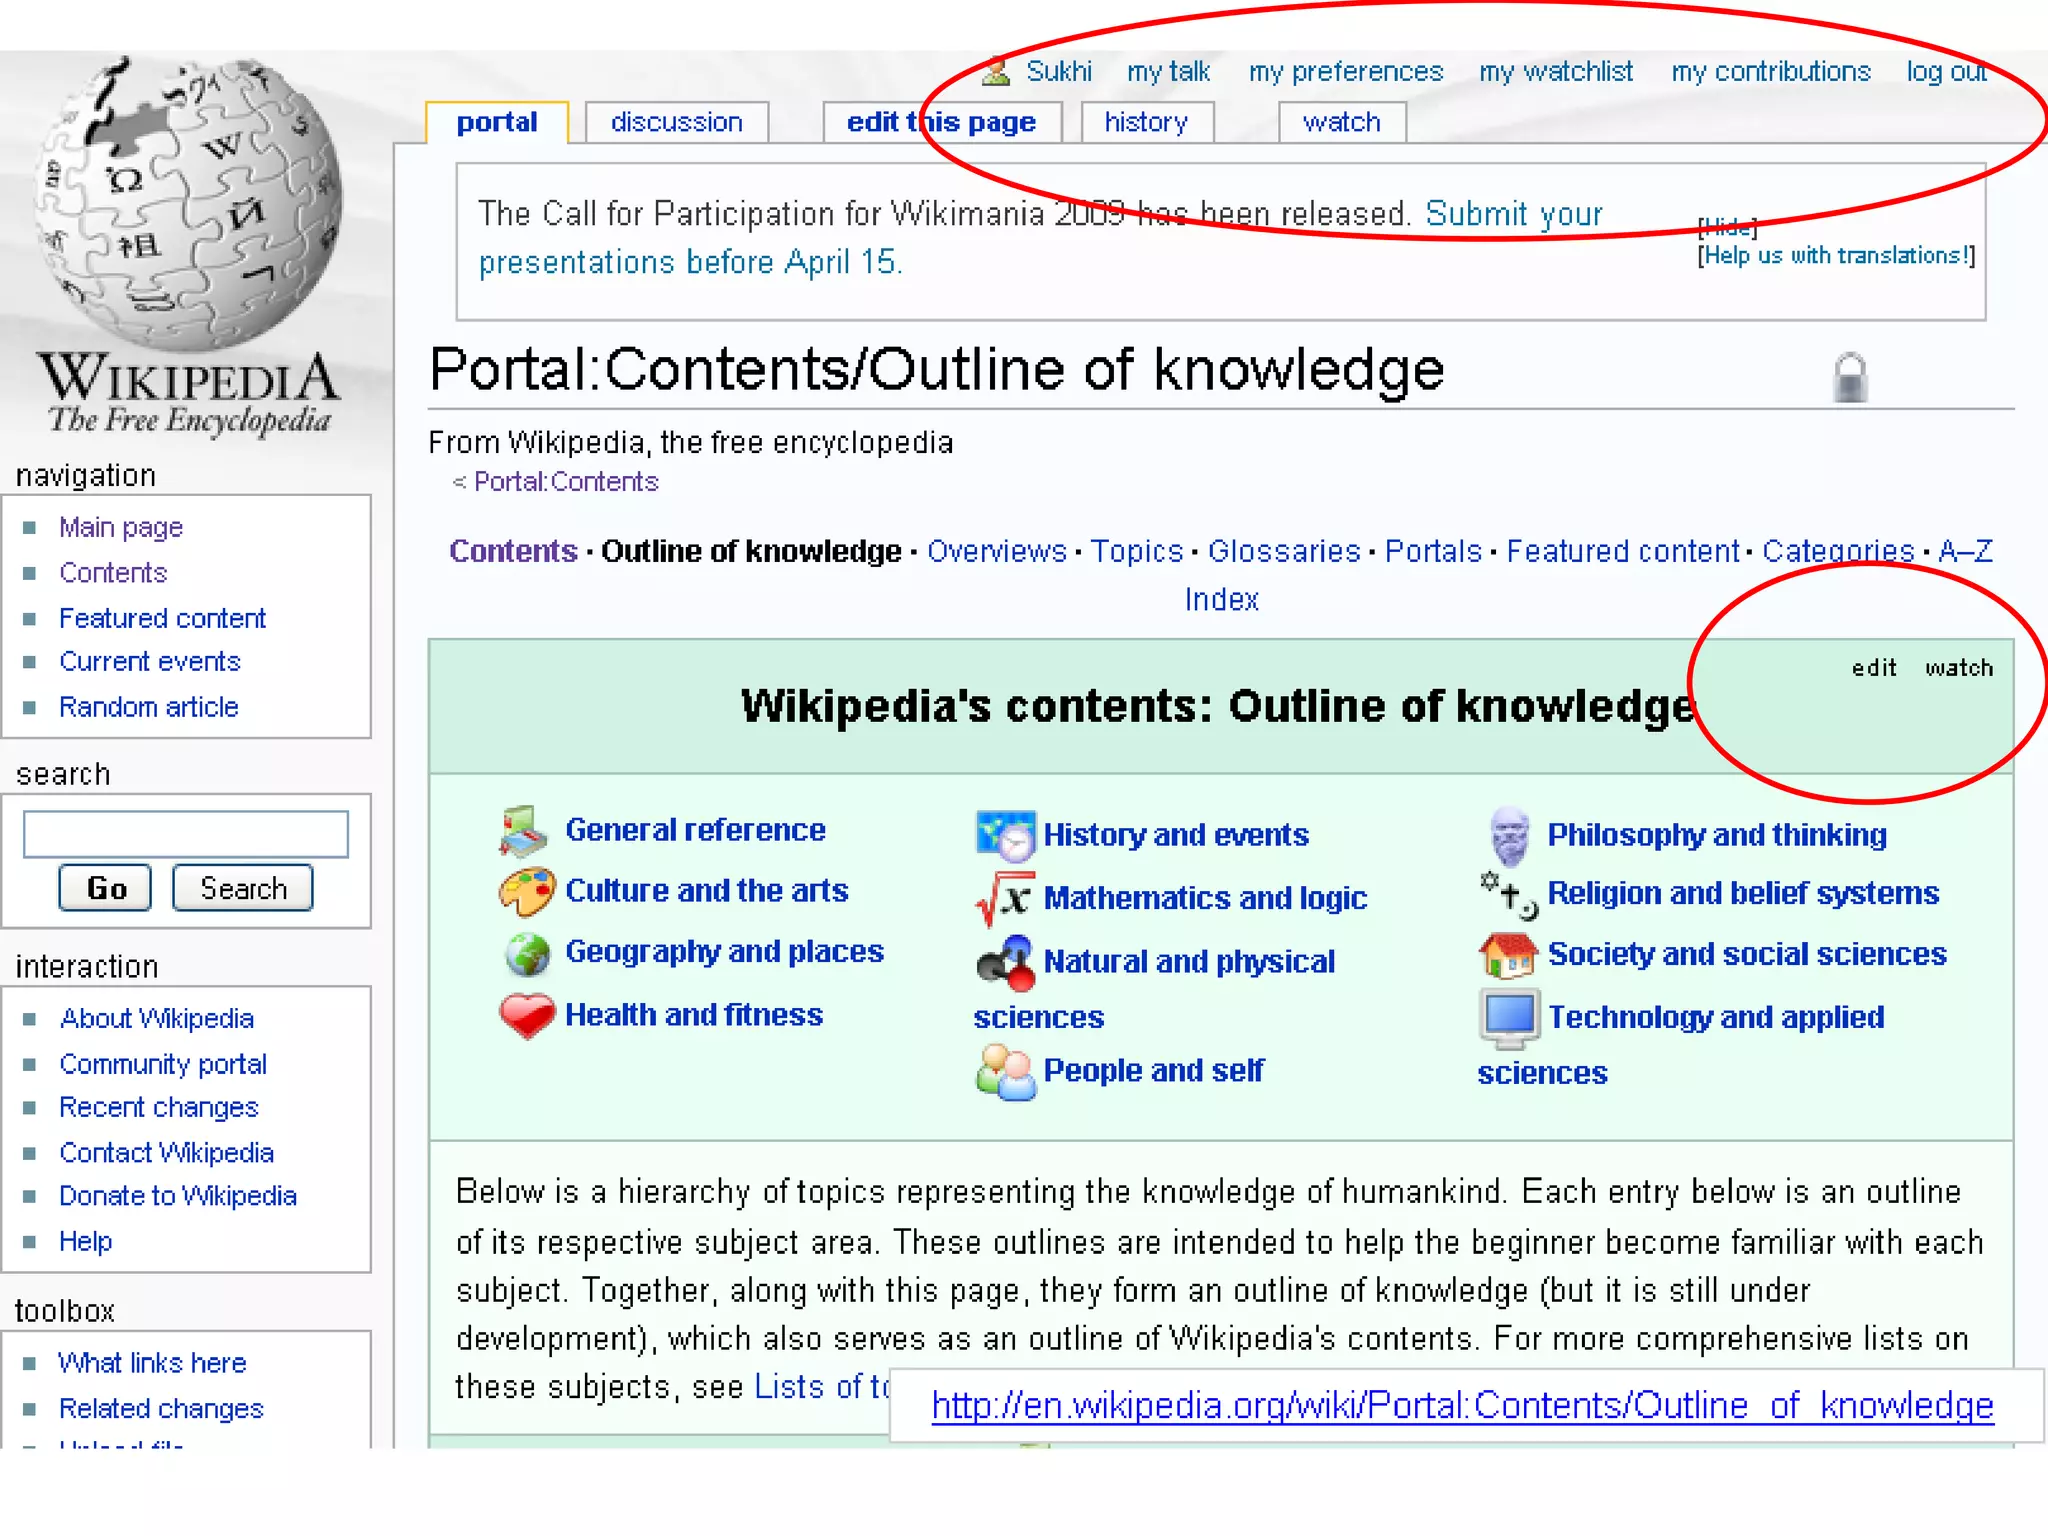Follow the Glossaries navigation link

[1283, 551]
